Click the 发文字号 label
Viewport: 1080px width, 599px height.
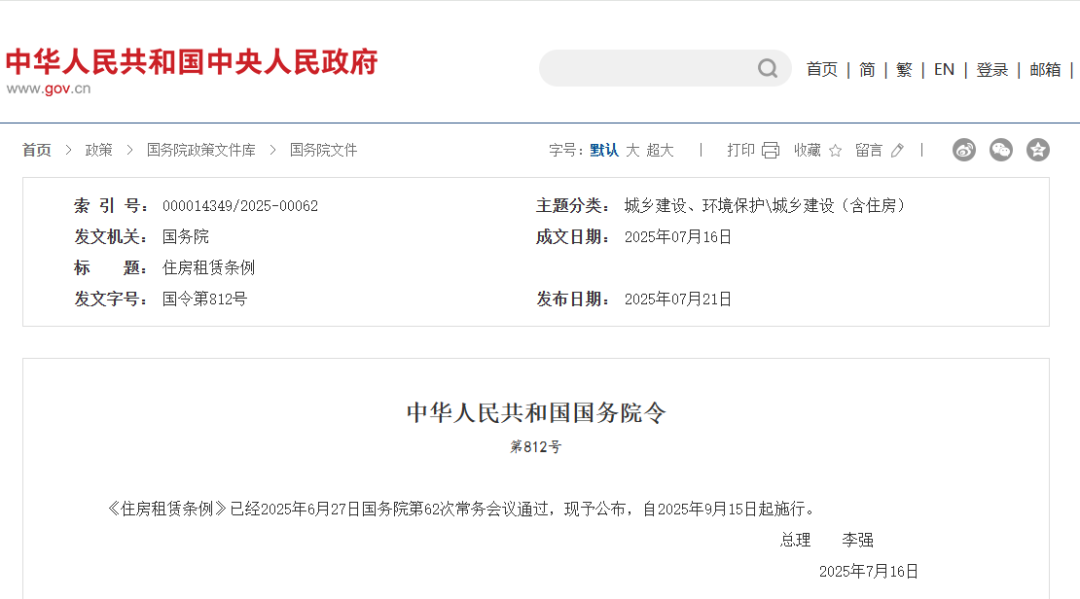110,299
